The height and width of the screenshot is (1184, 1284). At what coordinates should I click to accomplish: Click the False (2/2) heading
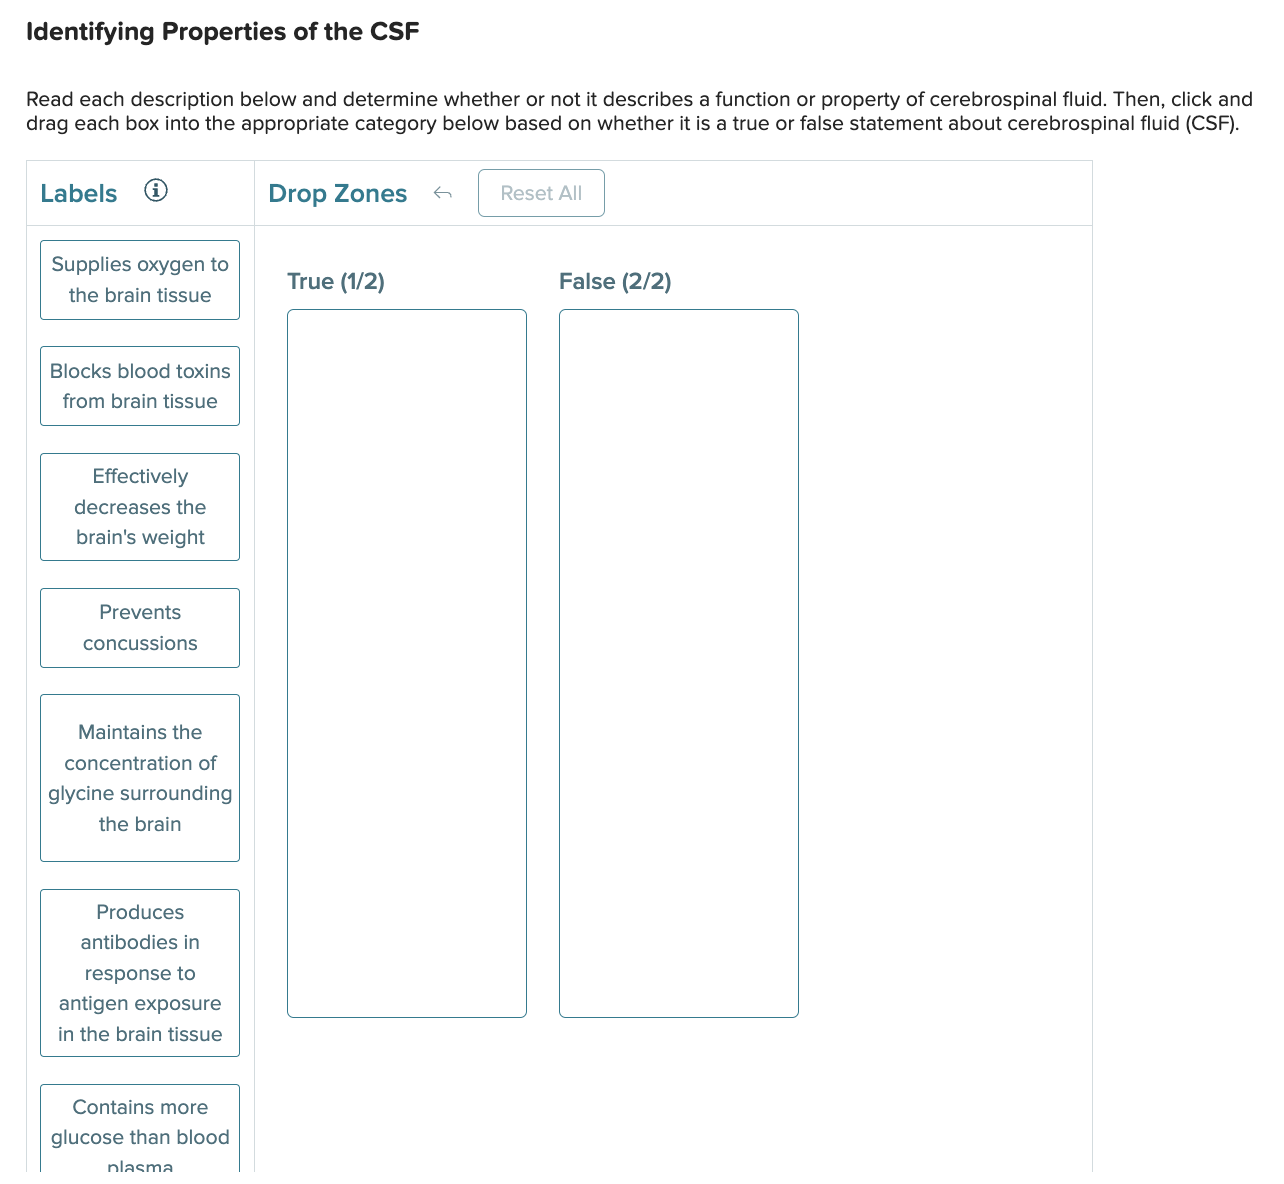616,281
